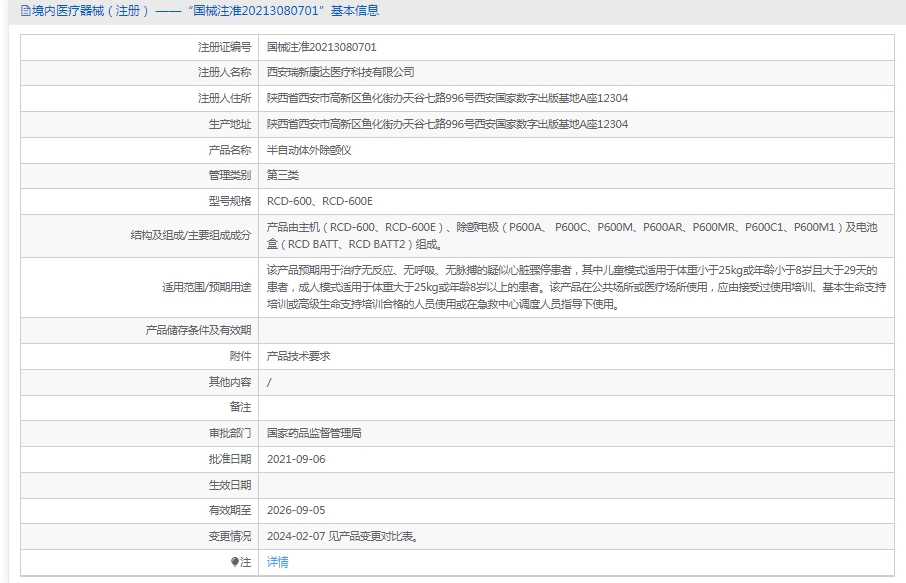Select approving department 国家药品监督管理局
The image size is (906, 583).
pyautogui.click(x=314, y=433)
